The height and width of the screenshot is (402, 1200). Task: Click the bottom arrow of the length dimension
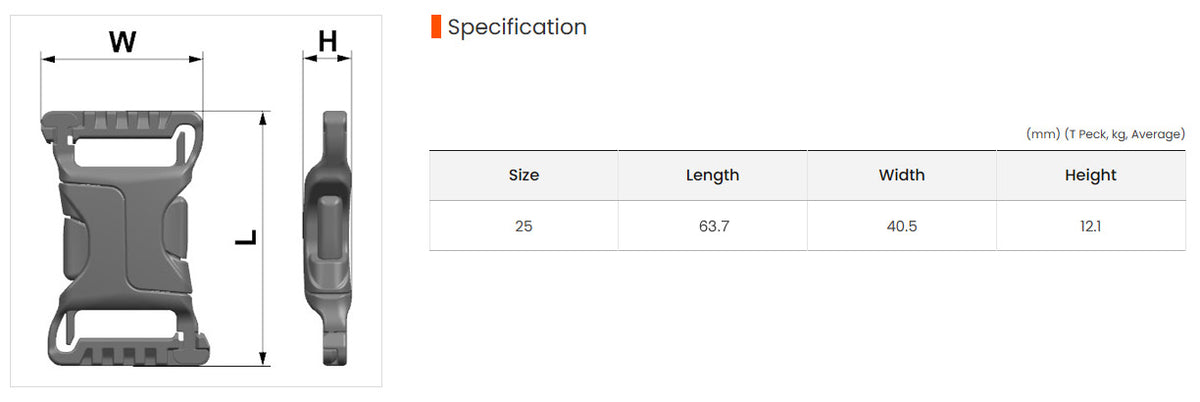tap(264, 356)
